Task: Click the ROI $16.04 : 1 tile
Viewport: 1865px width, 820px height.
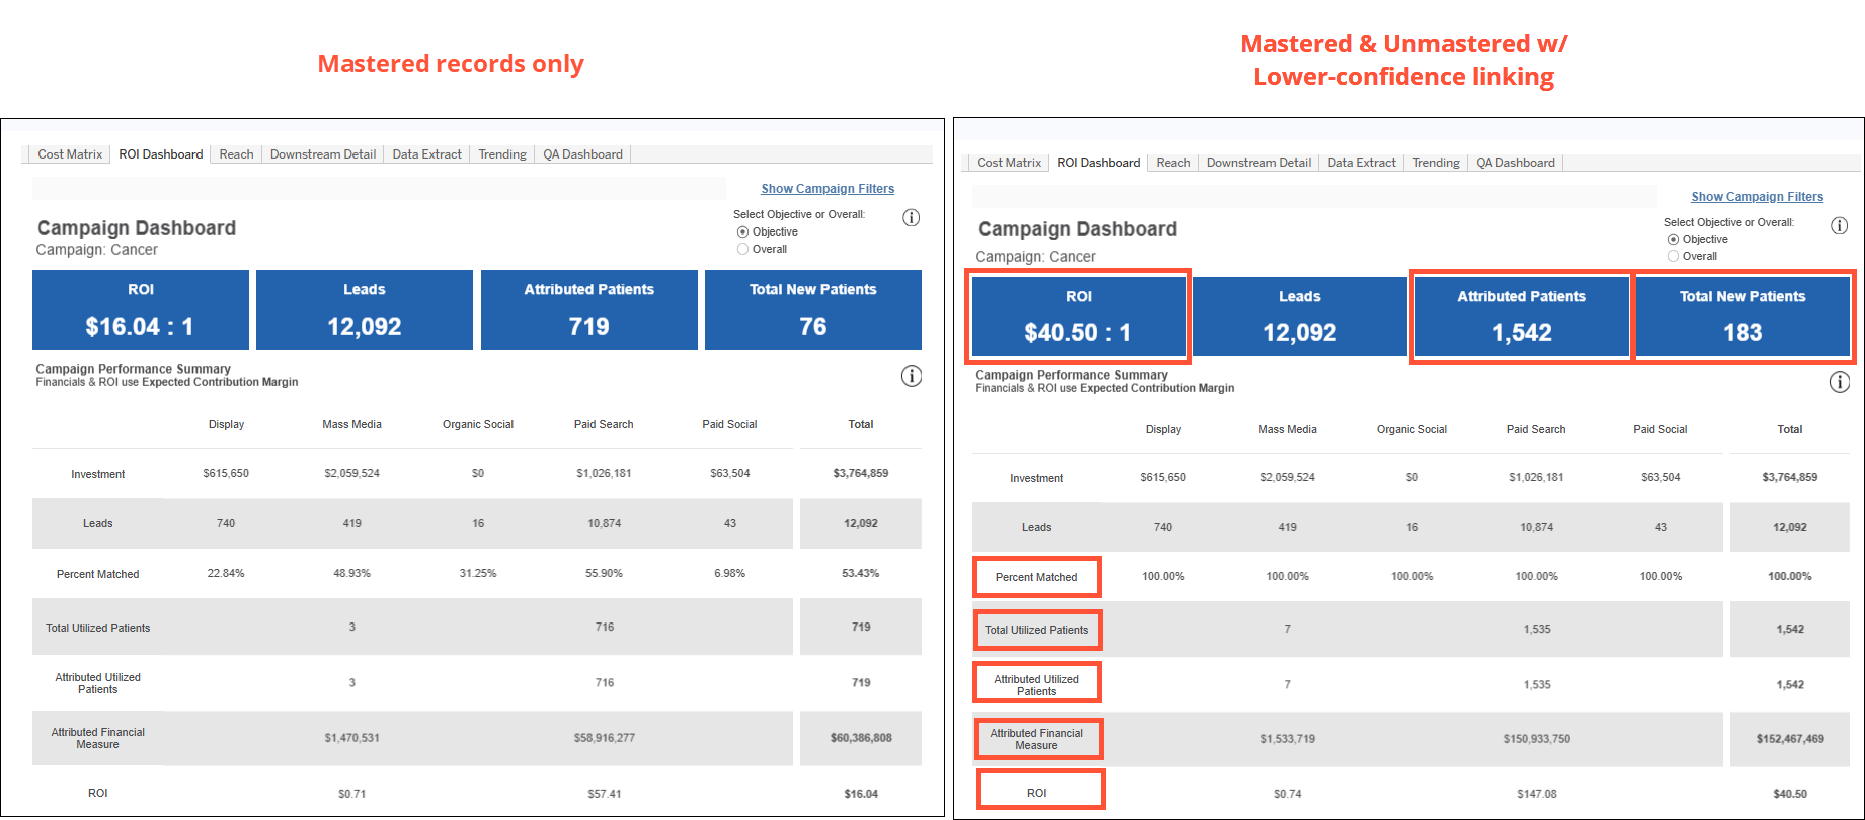Action: click(140, 310)
